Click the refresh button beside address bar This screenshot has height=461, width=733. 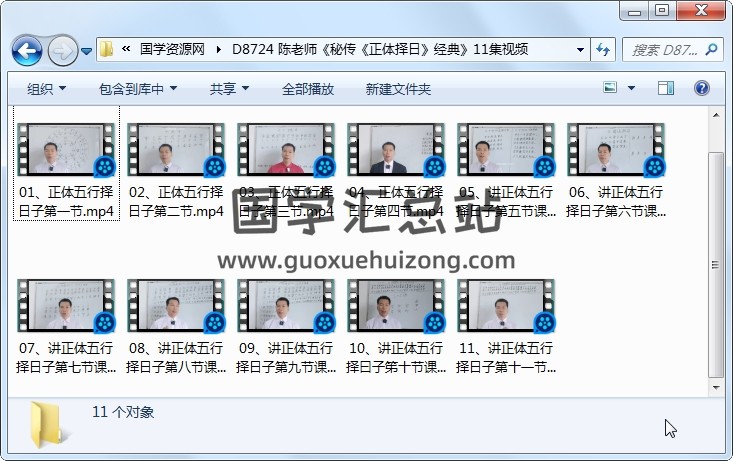(x=603, y=50)
